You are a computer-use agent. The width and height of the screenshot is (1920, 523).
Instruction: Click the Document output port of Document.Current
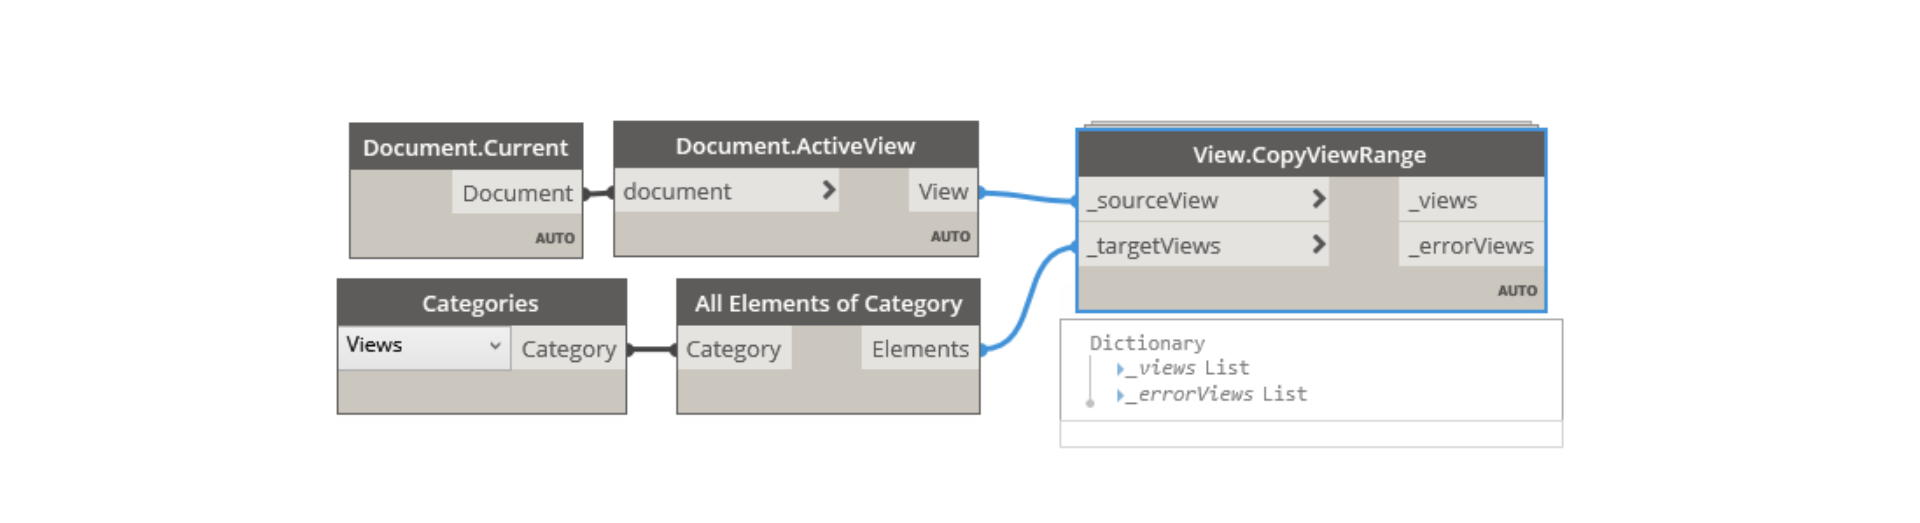(x=517, y=192)
